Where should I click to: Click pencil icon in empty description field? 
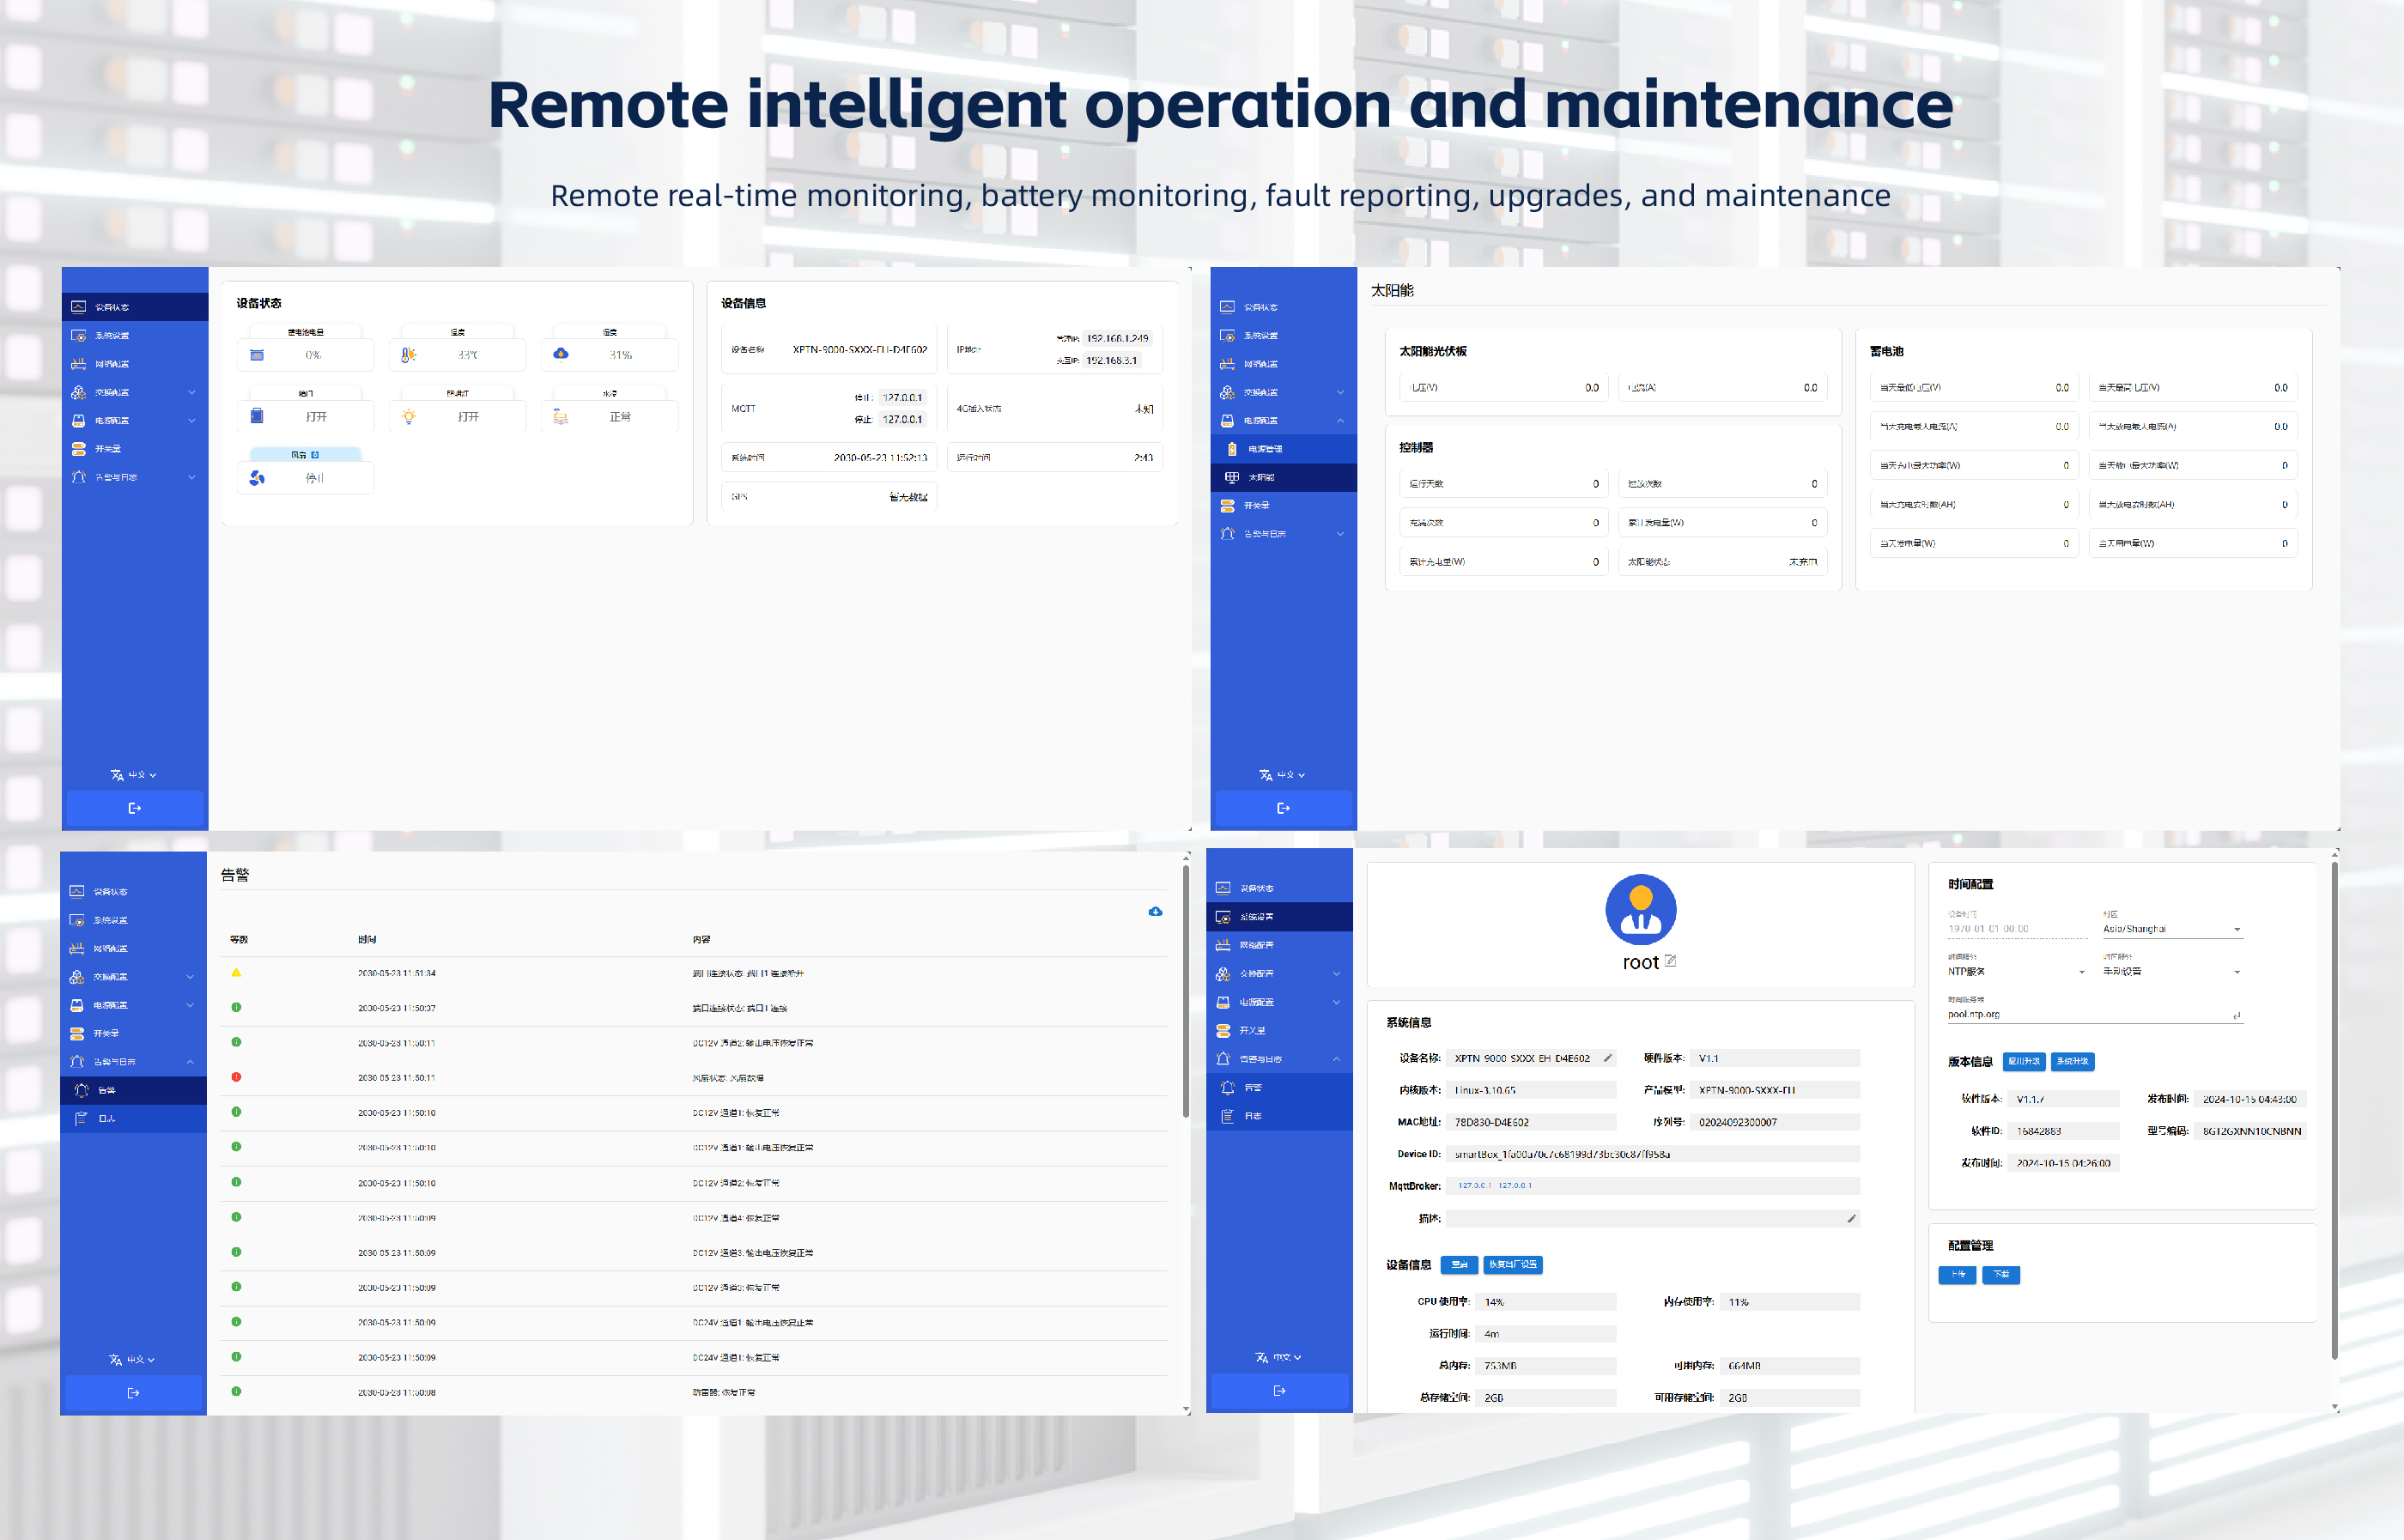pos(1851,1218)
